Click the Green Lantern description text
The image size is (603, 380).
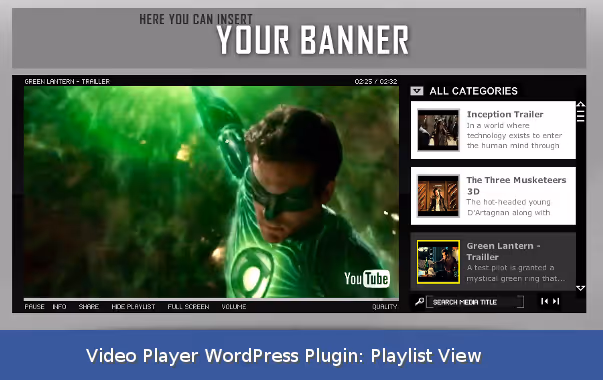(516, 273)
